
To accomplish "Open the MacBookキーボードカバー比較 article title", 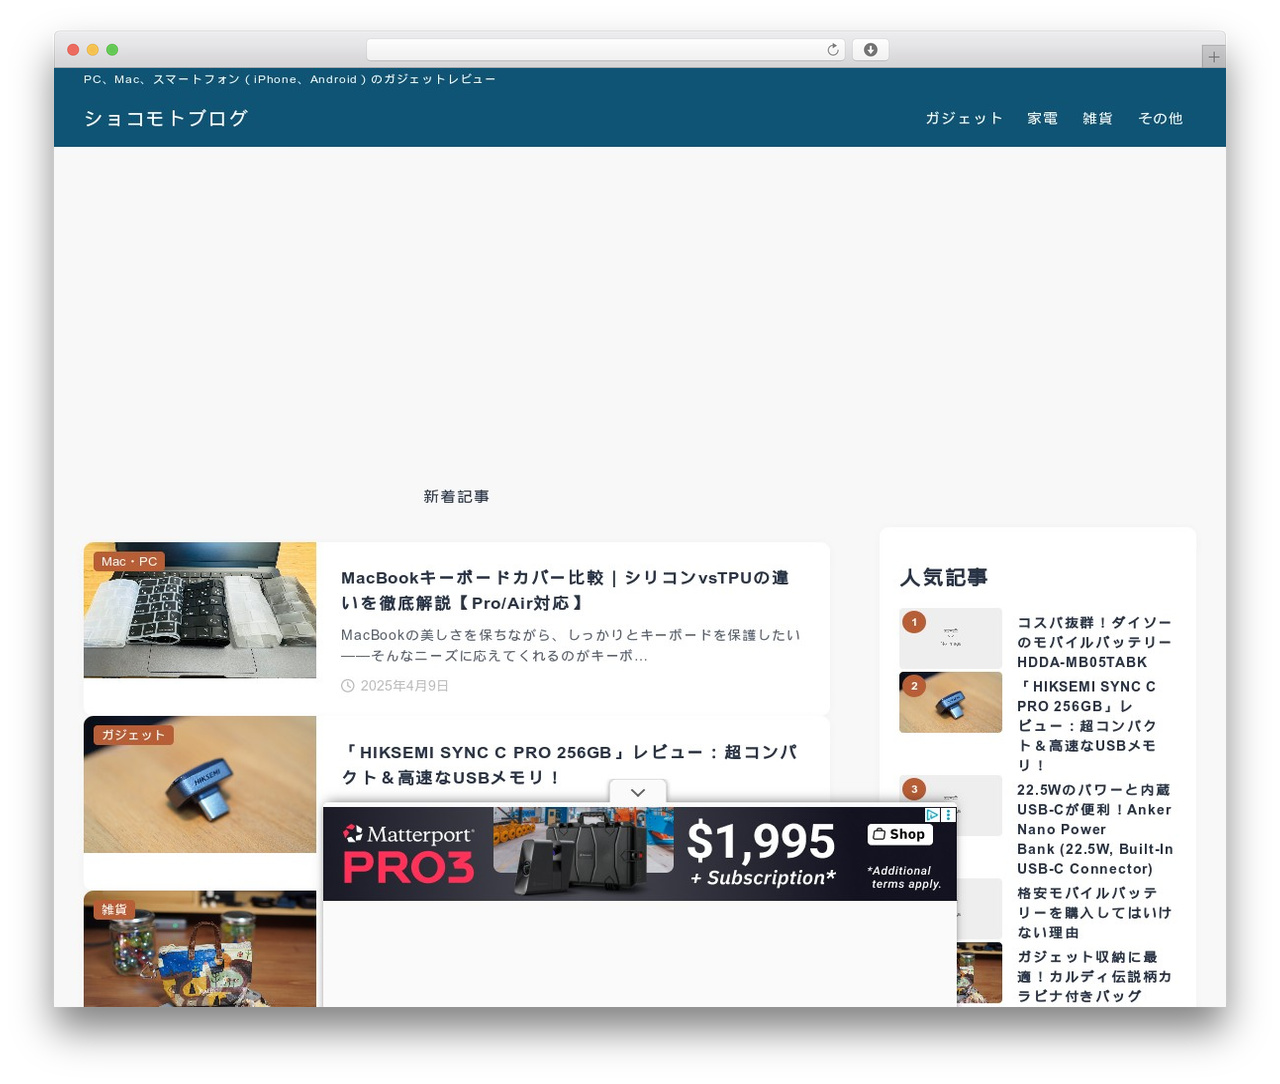I will click(565, 590).
